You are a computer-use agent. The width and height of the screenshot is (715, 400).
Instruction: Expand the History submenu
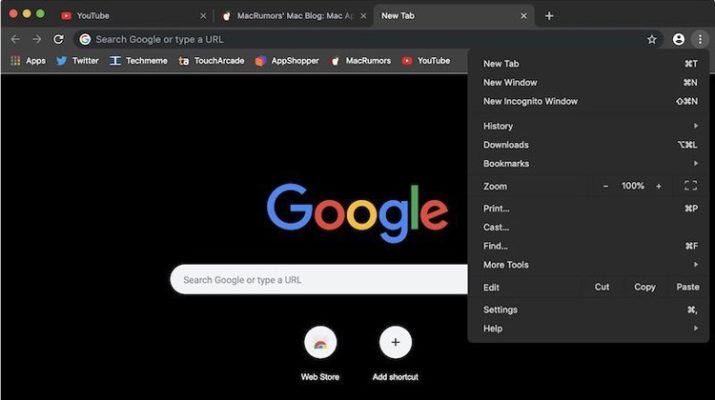(591, 126)
